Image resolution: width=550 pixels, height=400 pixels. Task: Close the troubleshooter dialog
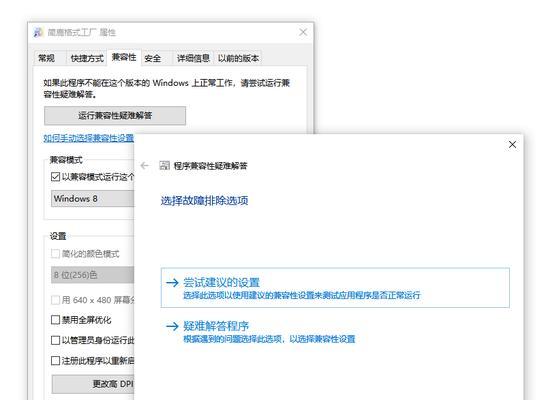point(512,145)
